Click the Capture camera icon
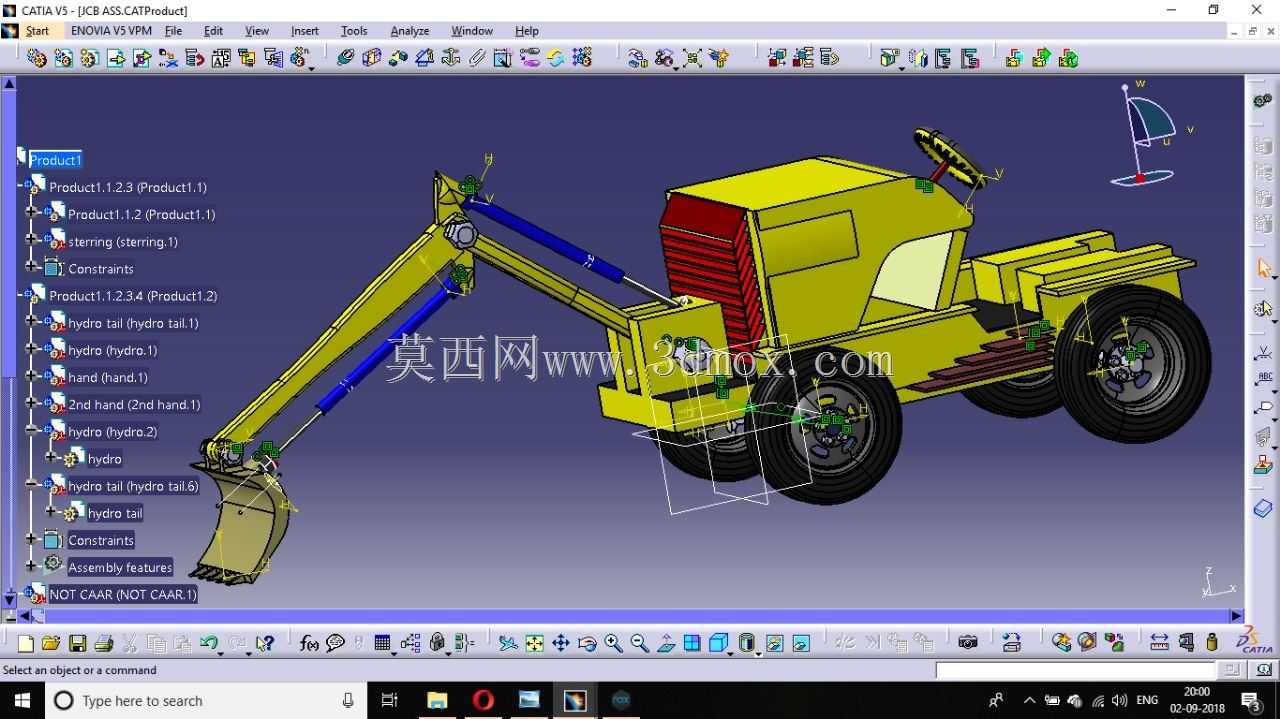The image size is (1280, 719). [967, 643]
